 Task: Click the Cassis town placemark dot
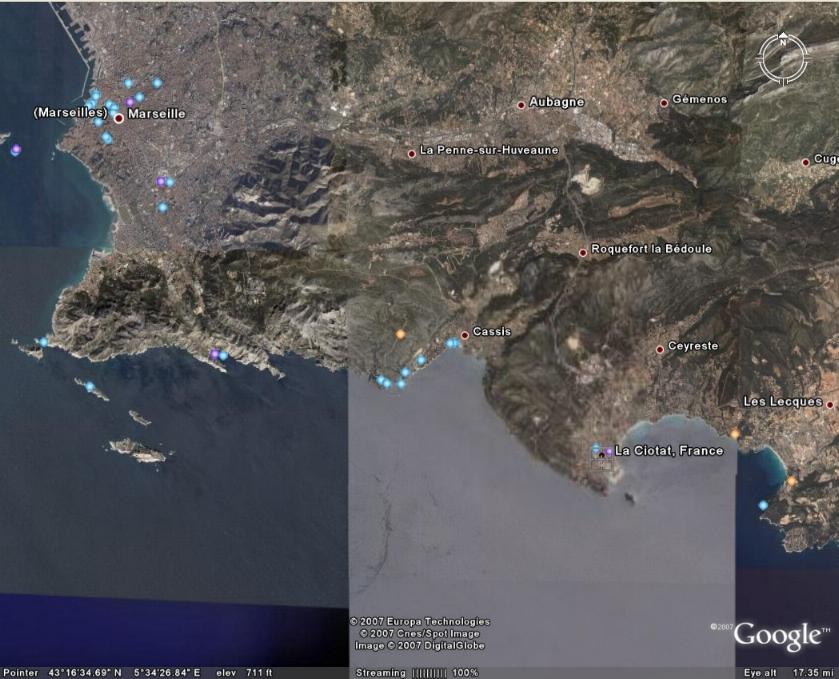(465, 335)
